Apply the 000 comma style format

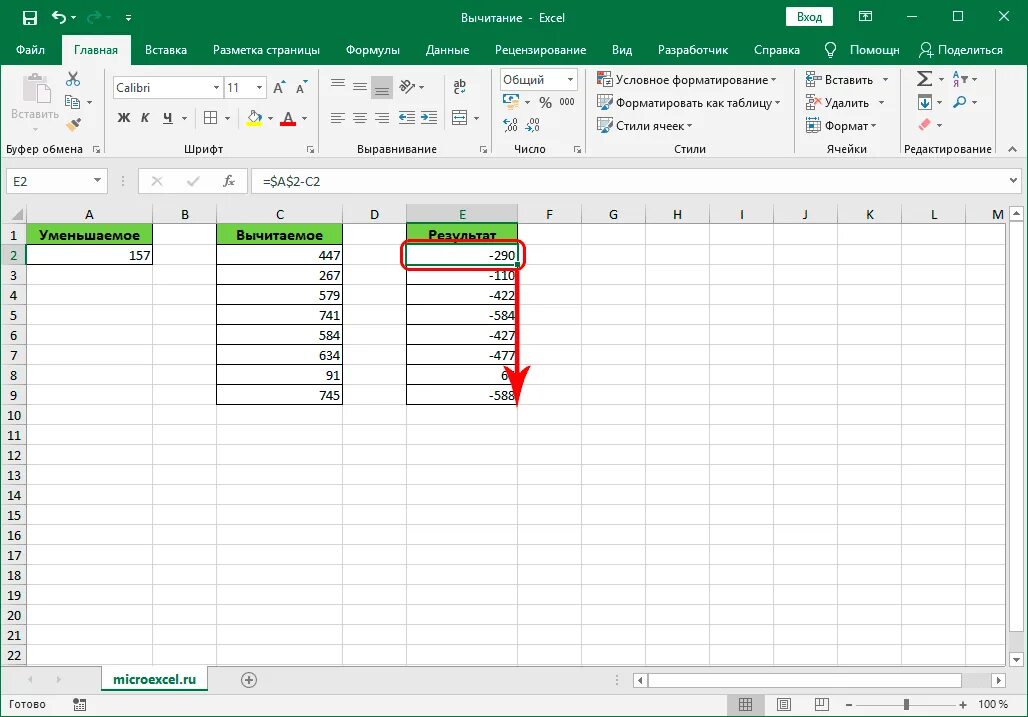click(x=567, y=102)
